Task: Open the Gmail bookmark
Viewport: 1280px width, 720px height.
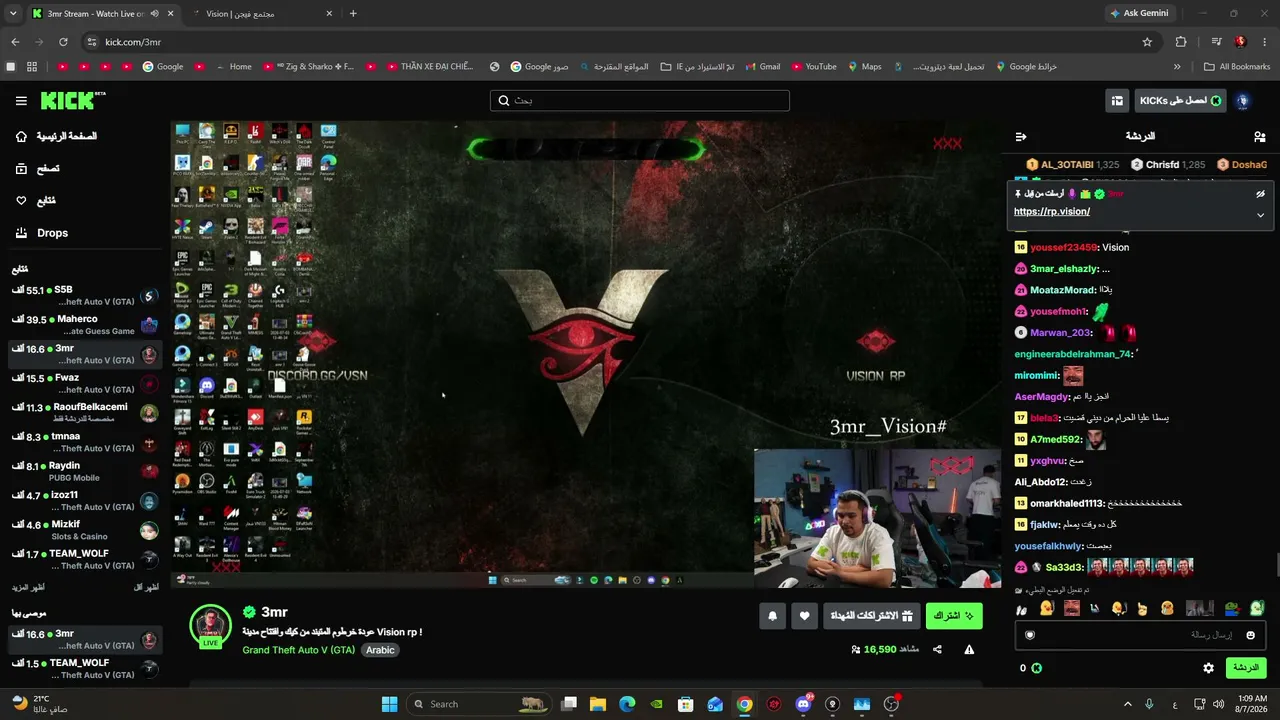Action: (762, 67)
